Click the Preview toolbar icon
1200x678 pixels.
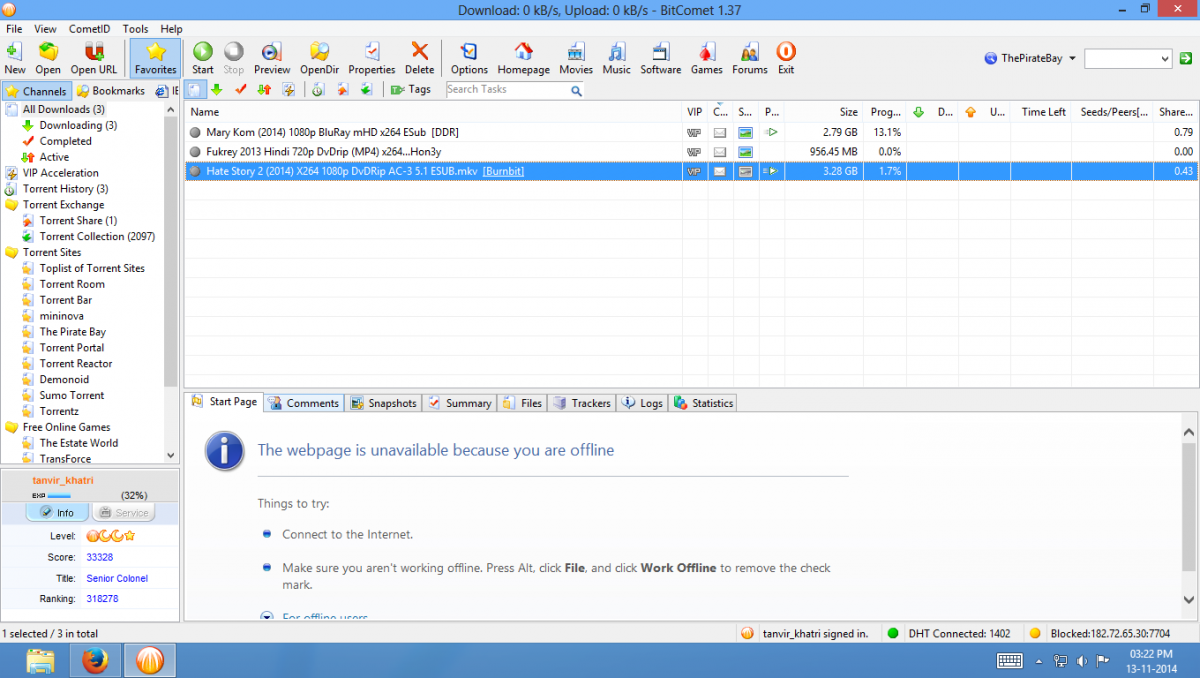pyautogui.click(x=271, y=58)
